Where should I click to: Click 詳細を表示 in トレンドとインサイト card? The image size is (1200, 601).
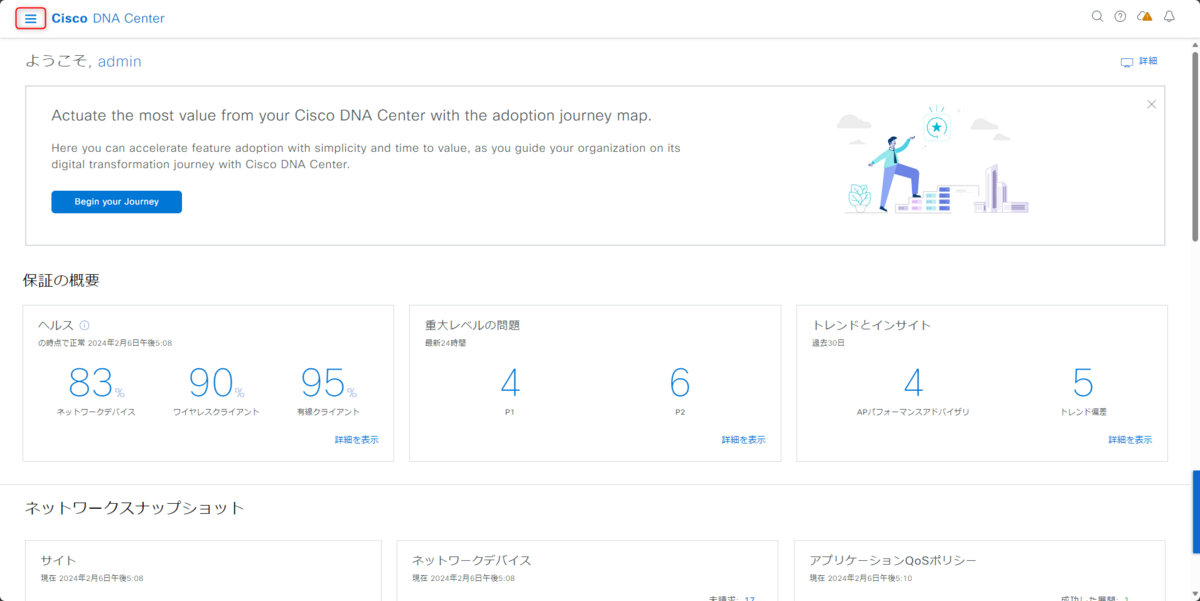tap(1130, 440)
